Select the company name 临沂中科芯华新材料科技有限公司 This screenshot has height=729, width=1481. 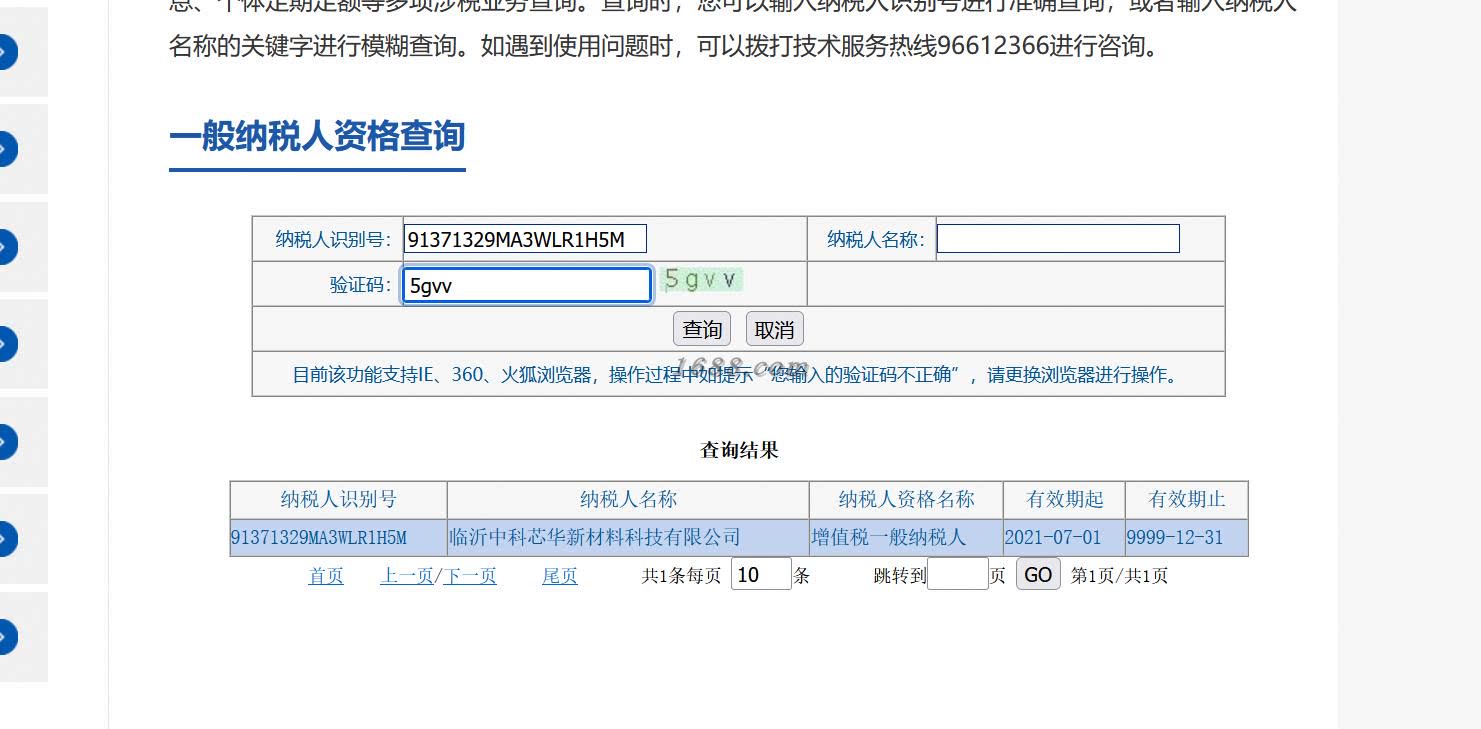(x=628, y=538)
